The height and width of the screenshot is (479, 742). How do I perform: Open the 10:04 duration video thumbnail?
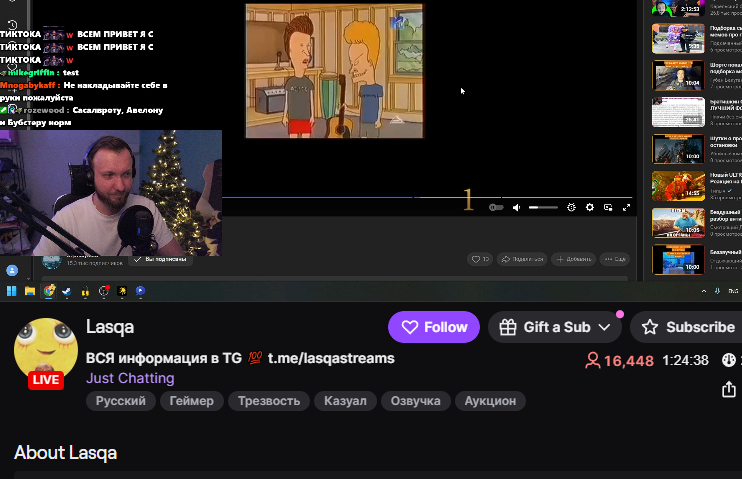click(678, 75)
